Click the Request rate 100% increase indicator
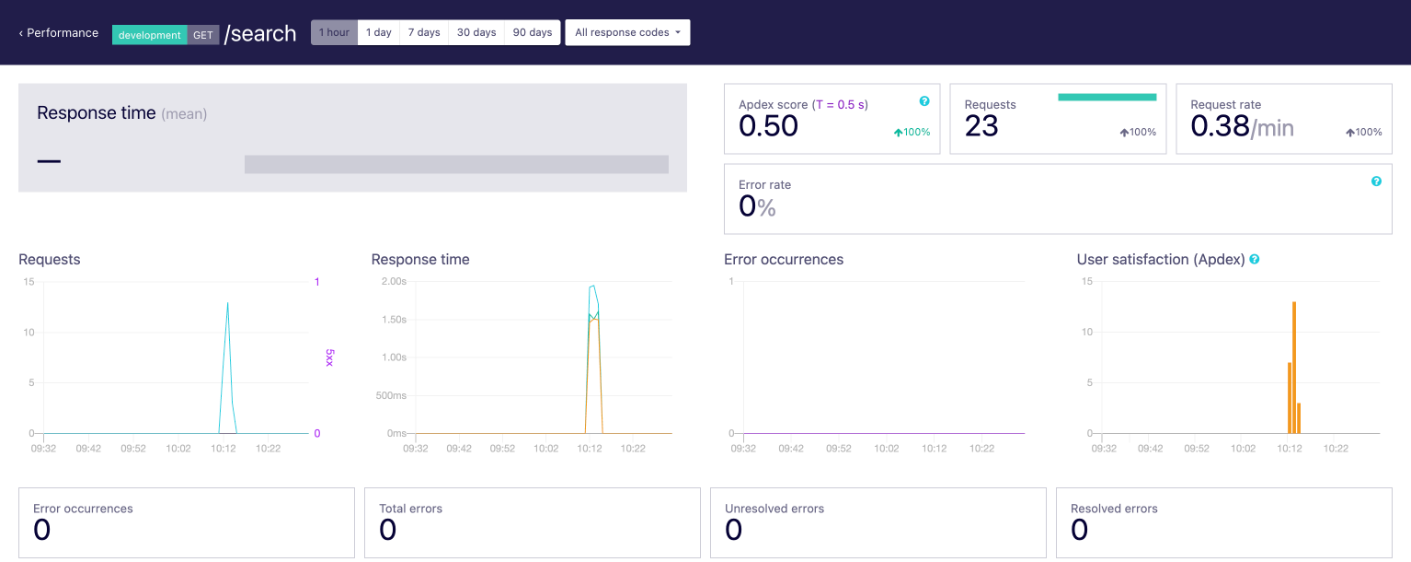 [x=1364, y=132]
